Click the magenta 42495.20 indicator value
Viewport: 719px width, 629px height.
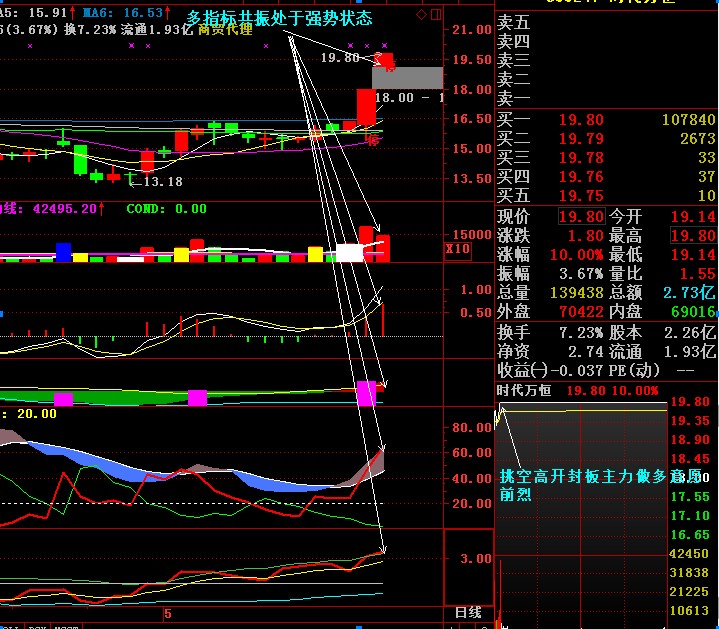coord(65,209)
